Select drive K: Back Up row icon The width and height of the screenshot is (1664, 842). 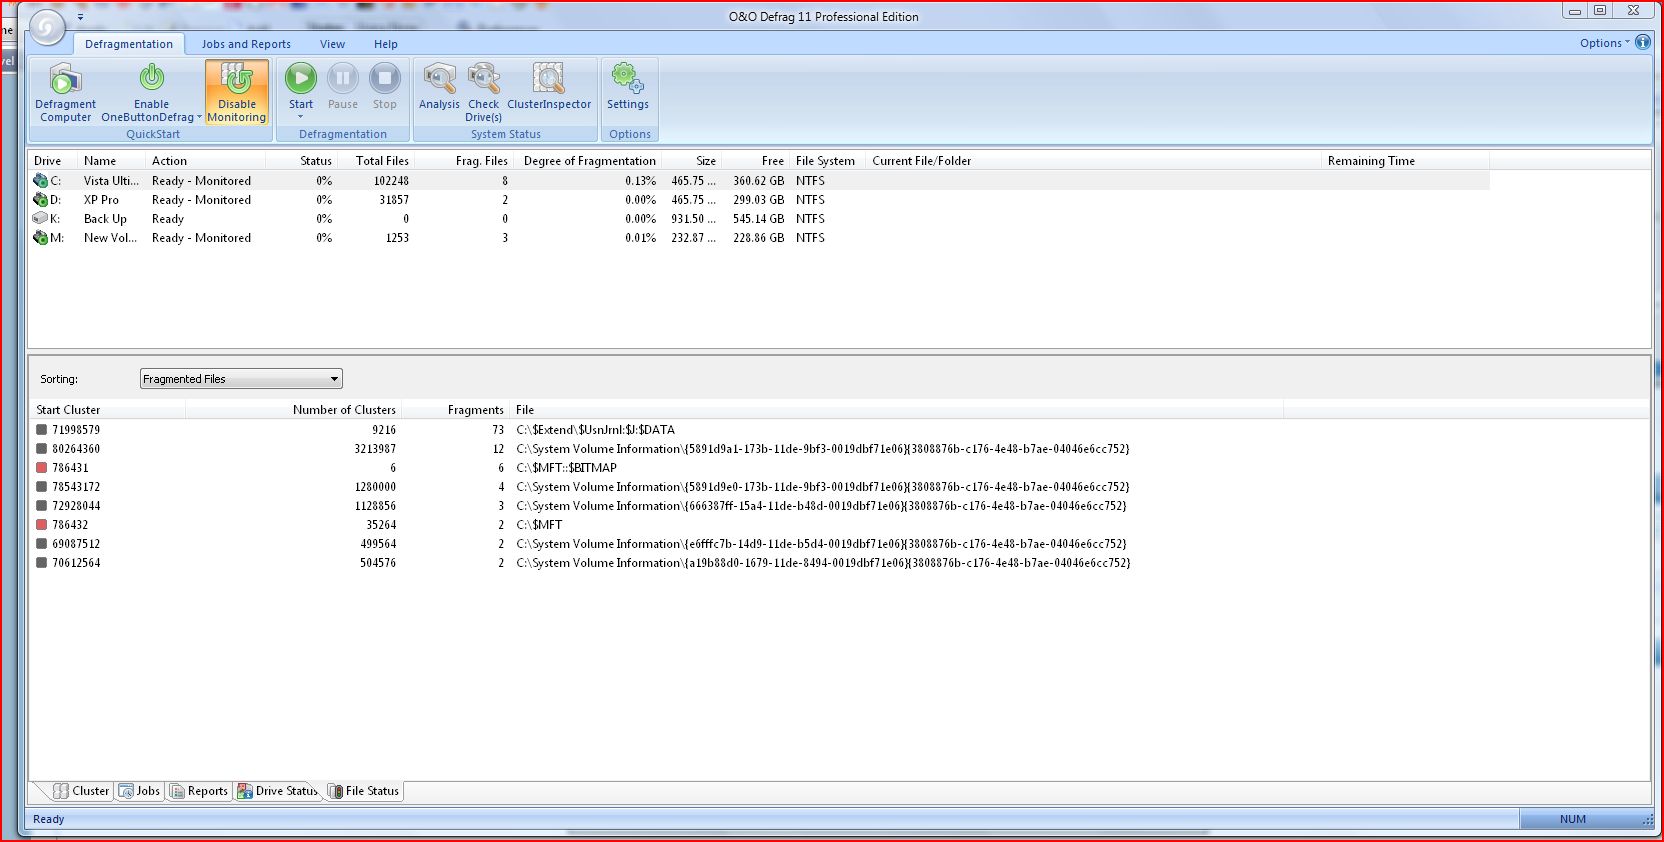point(40,219)
